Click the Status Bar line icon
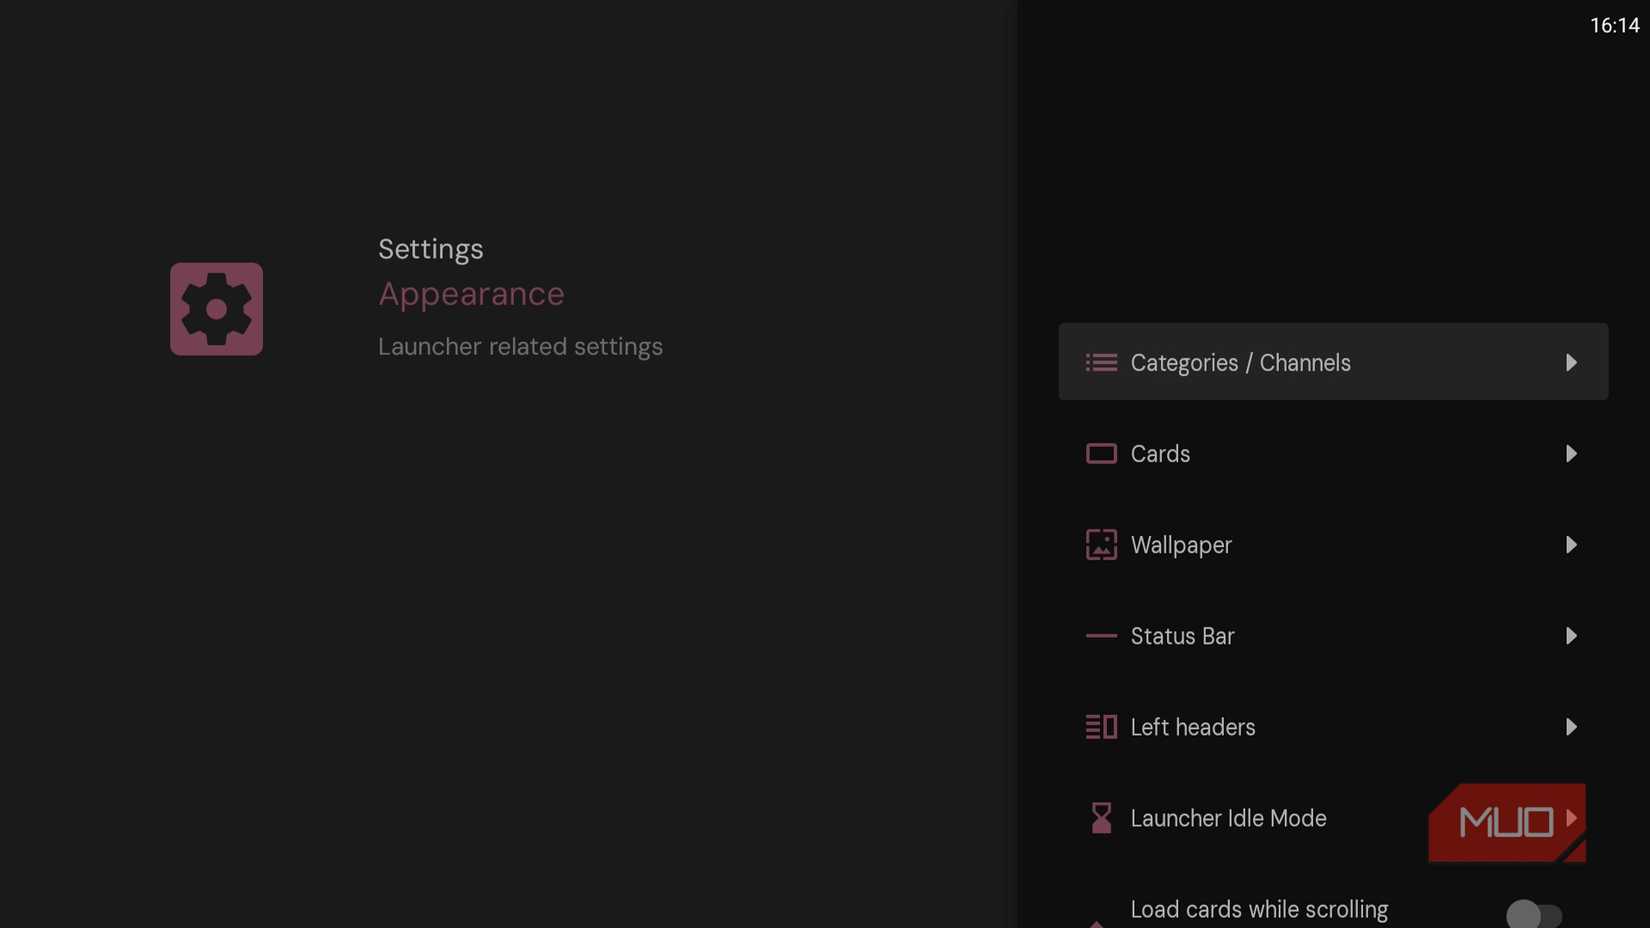The width and height of the screenshot is (1650, 928). pos(1100,636)
